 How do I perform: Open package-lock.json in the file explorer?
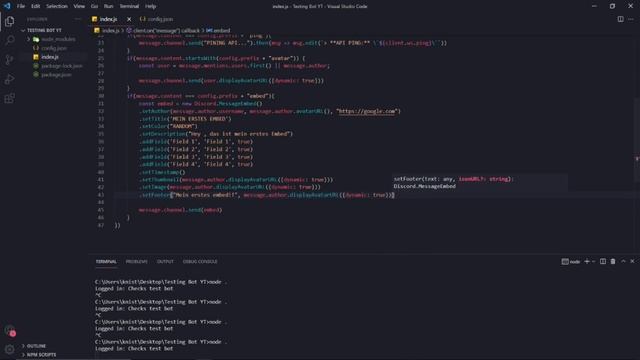click(62, 66)
